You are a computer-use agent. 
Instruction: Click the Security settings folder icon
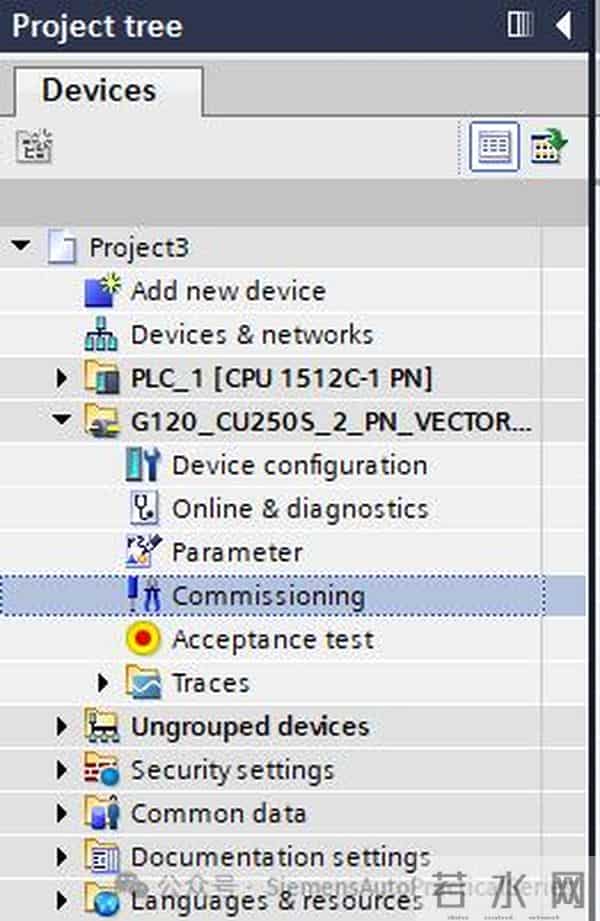[x=101, y=770]
